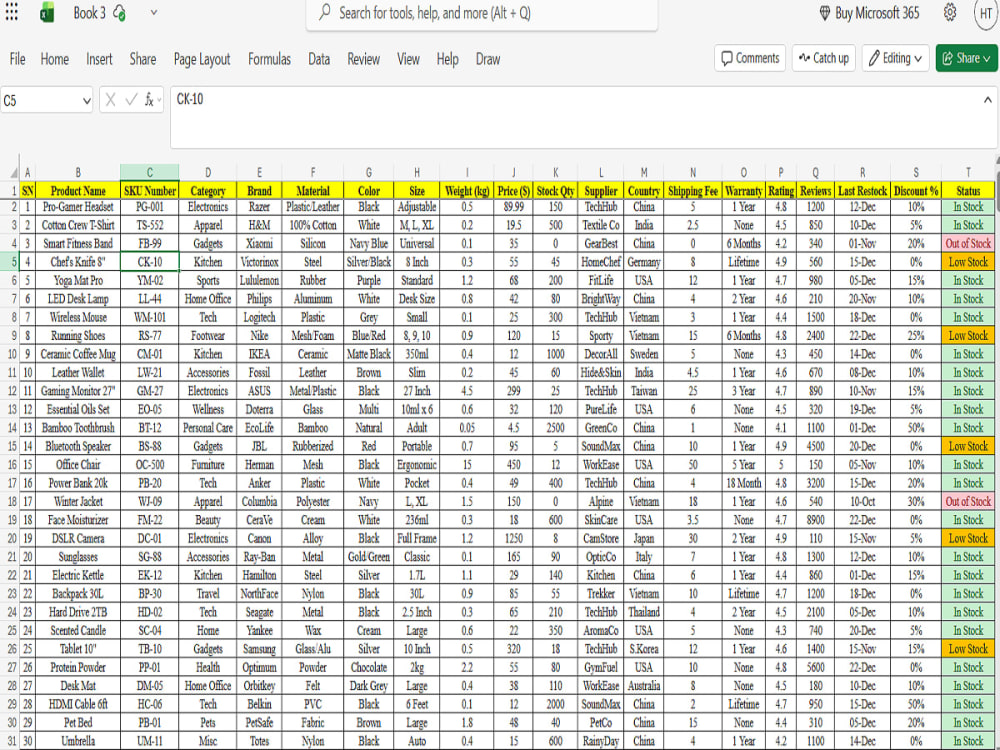1000x750 pixels.
Task: Open the Draw tab
Action: [x=488, y=59]
